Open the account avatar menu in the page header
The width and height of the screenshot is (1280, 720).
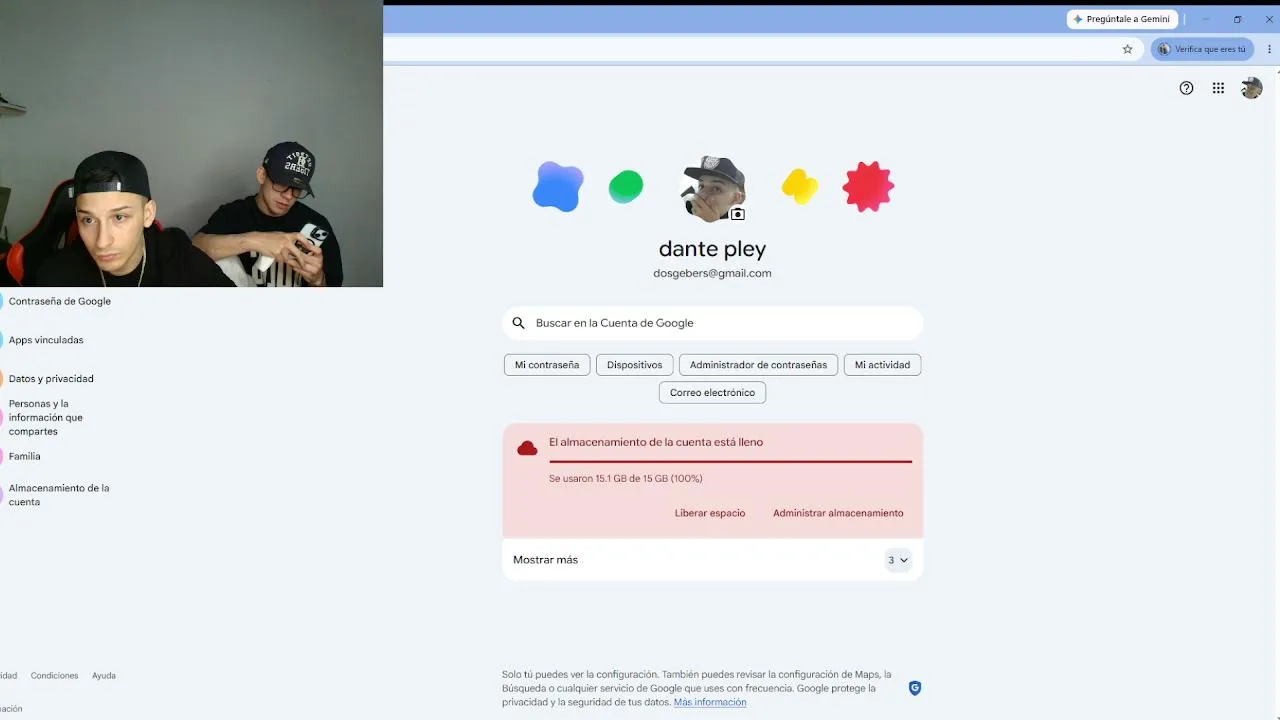coord(1251,88)
